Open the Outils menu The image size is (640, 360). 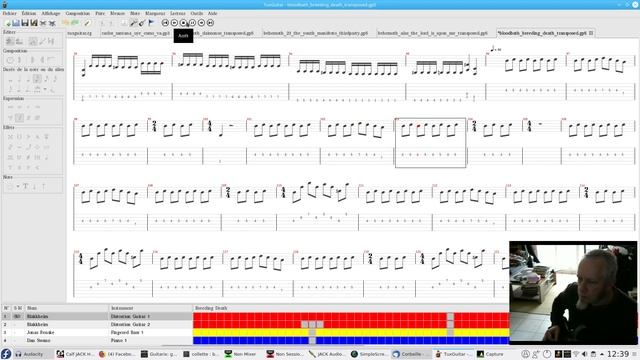point(197,13)
